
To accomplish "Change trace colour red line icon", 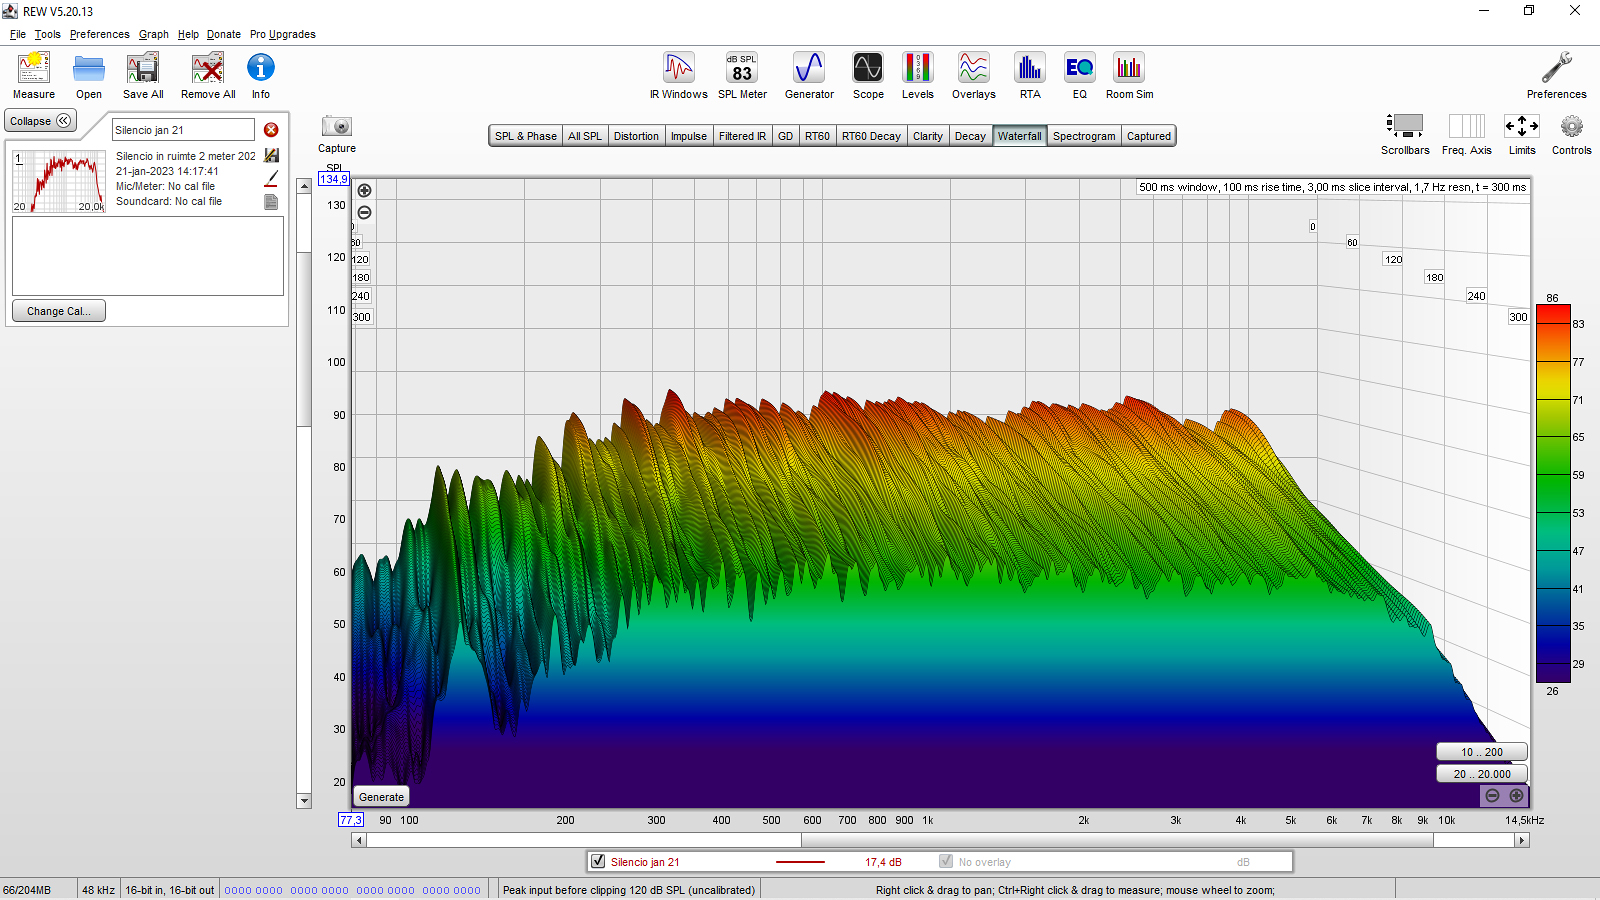I will pos(271,179).
